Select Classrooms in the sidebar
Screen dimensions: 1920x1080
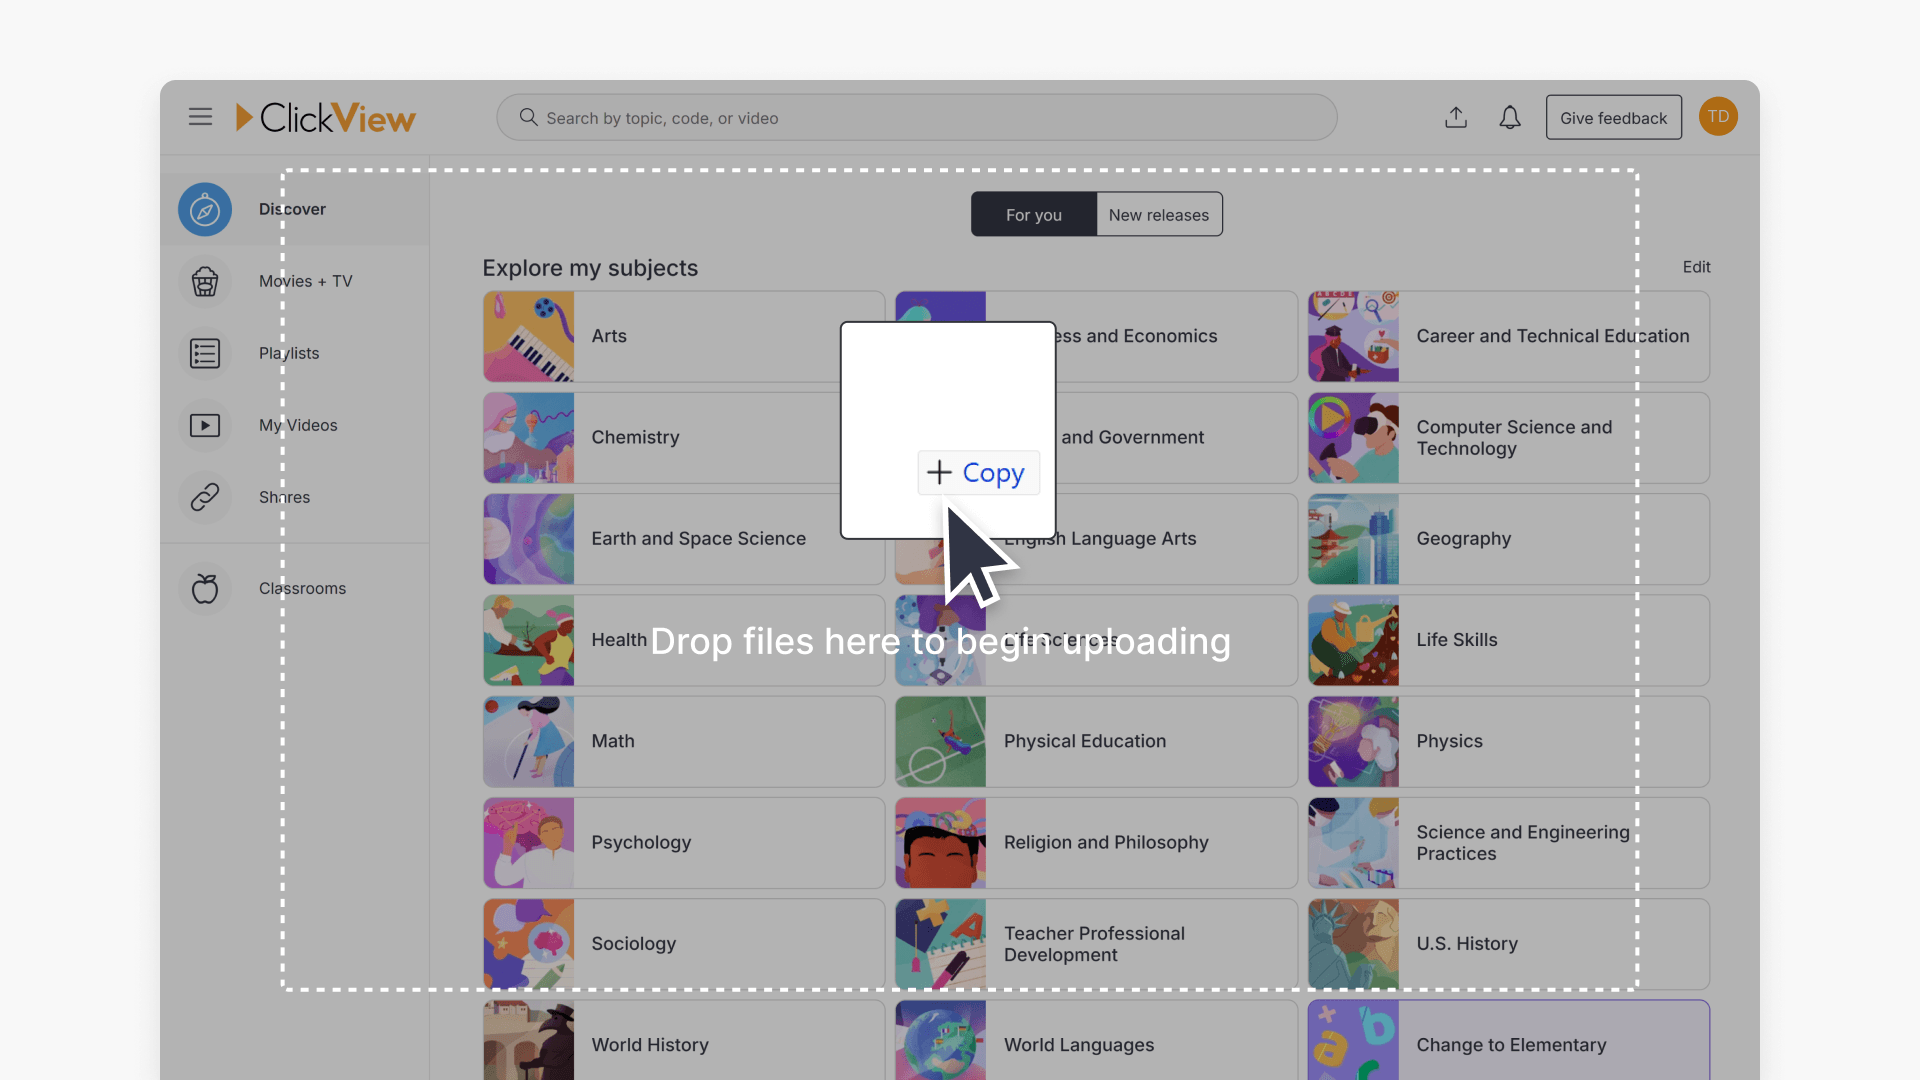[301, 588]
